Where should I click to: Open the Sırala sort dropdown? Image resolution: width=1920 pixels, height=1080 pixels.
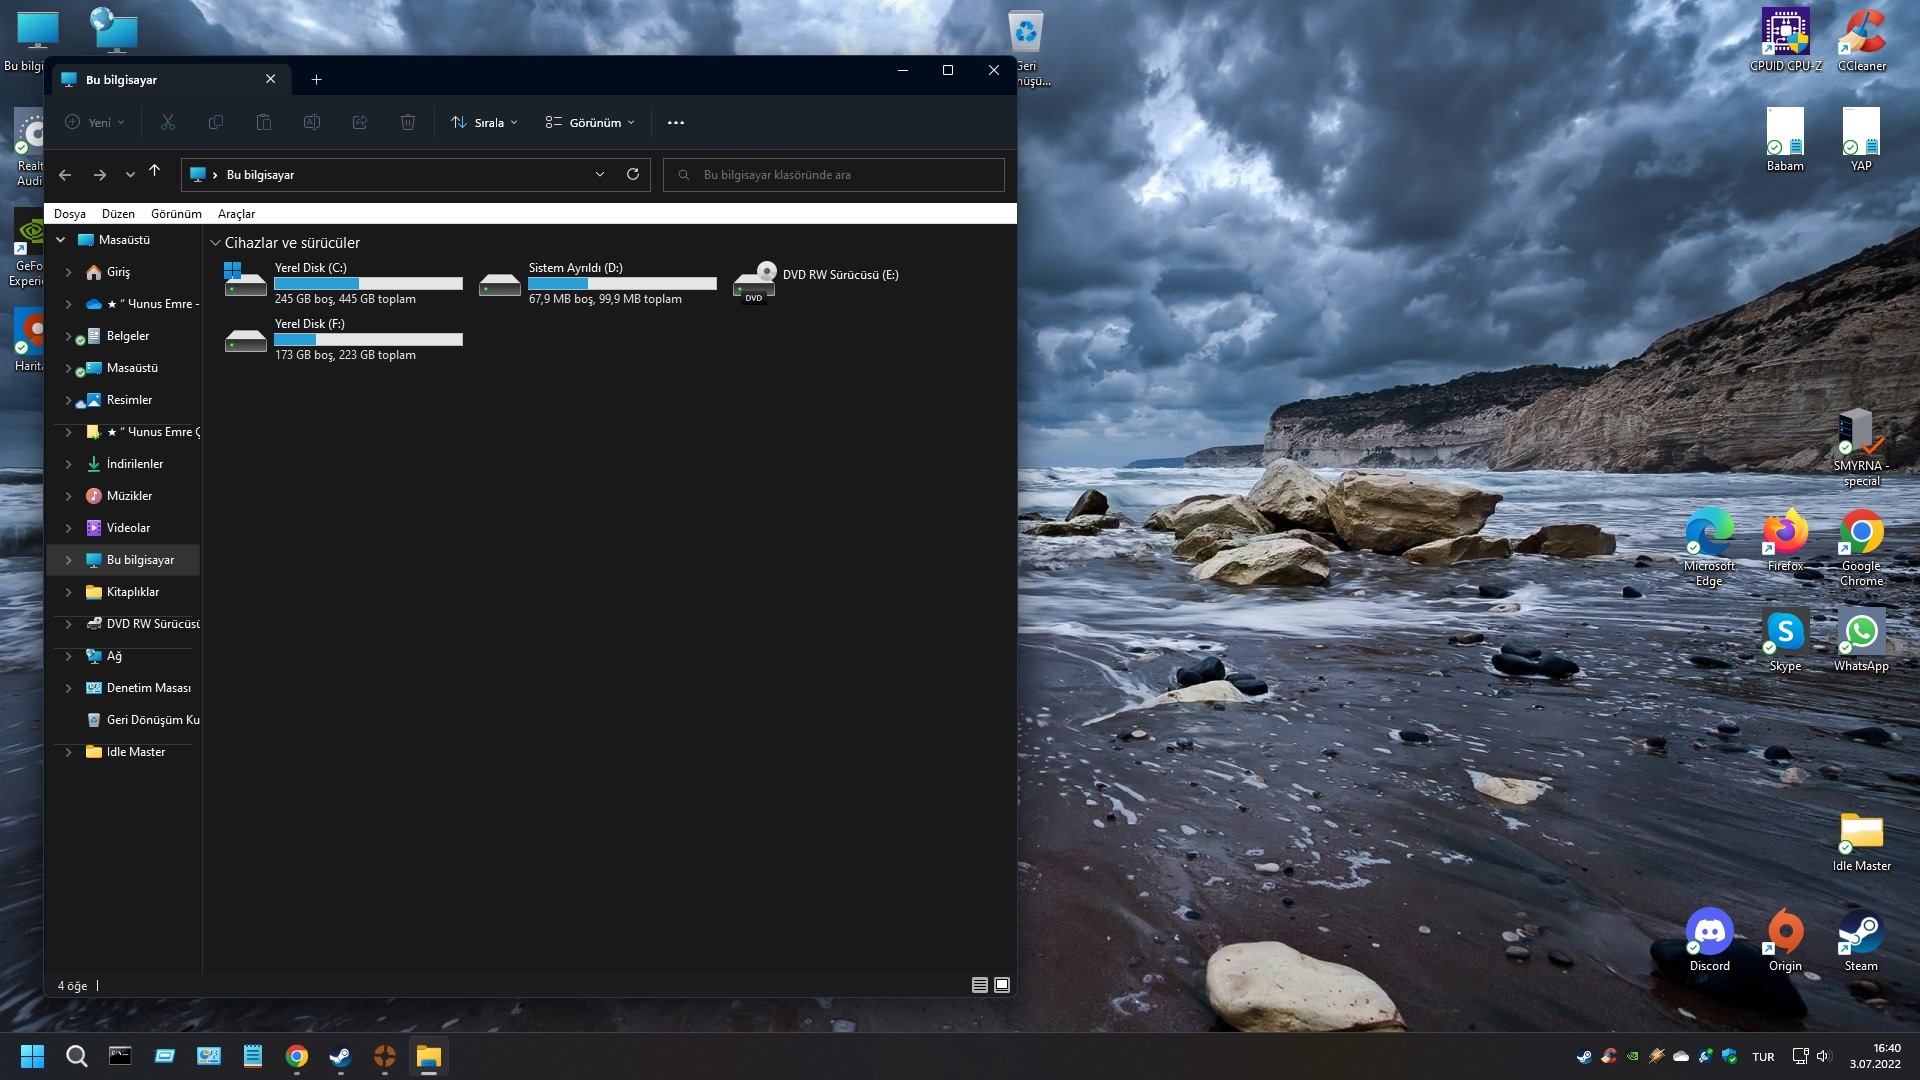click(484, 122)
